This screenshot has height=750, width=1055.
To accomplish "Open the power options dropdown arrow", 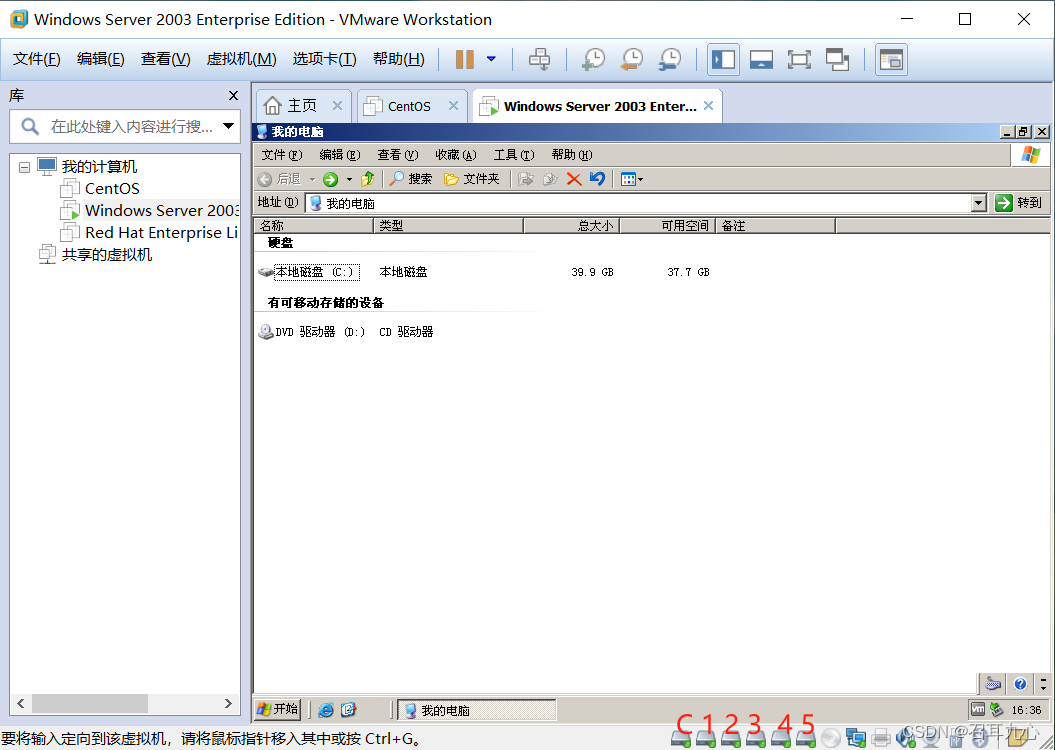I will (491, 59).
